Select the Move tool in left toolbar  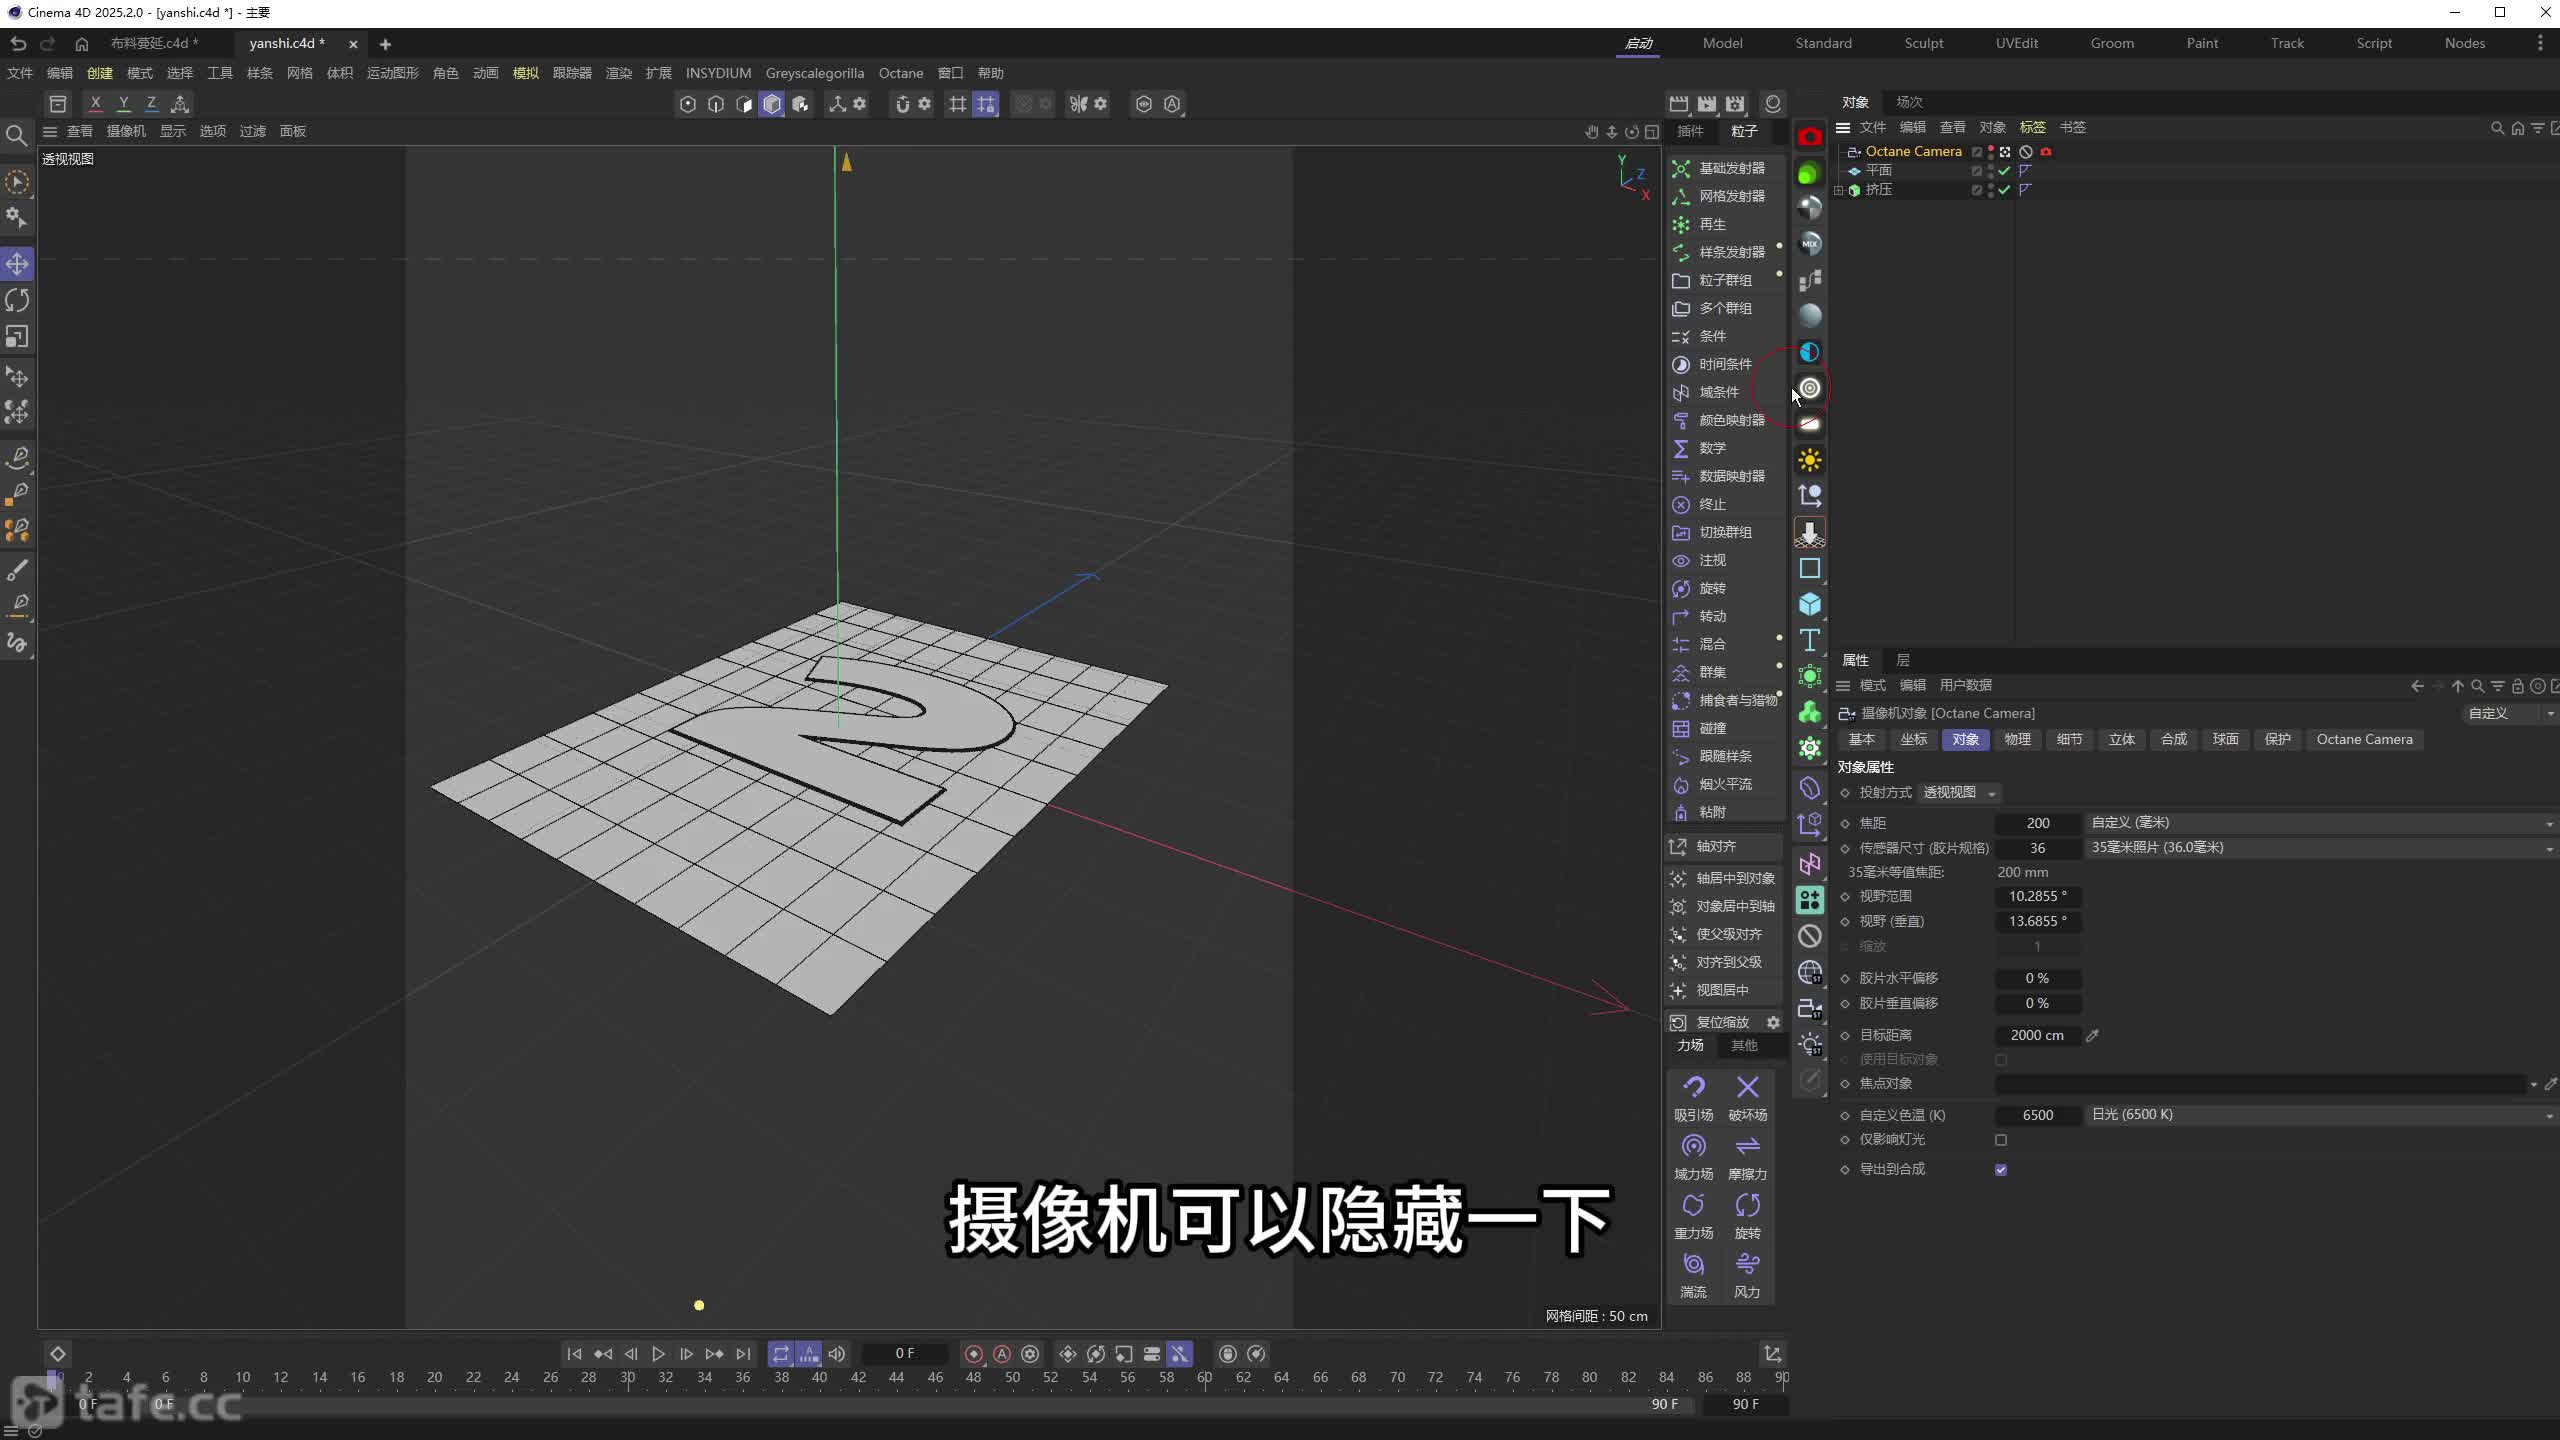coord(17,264)
